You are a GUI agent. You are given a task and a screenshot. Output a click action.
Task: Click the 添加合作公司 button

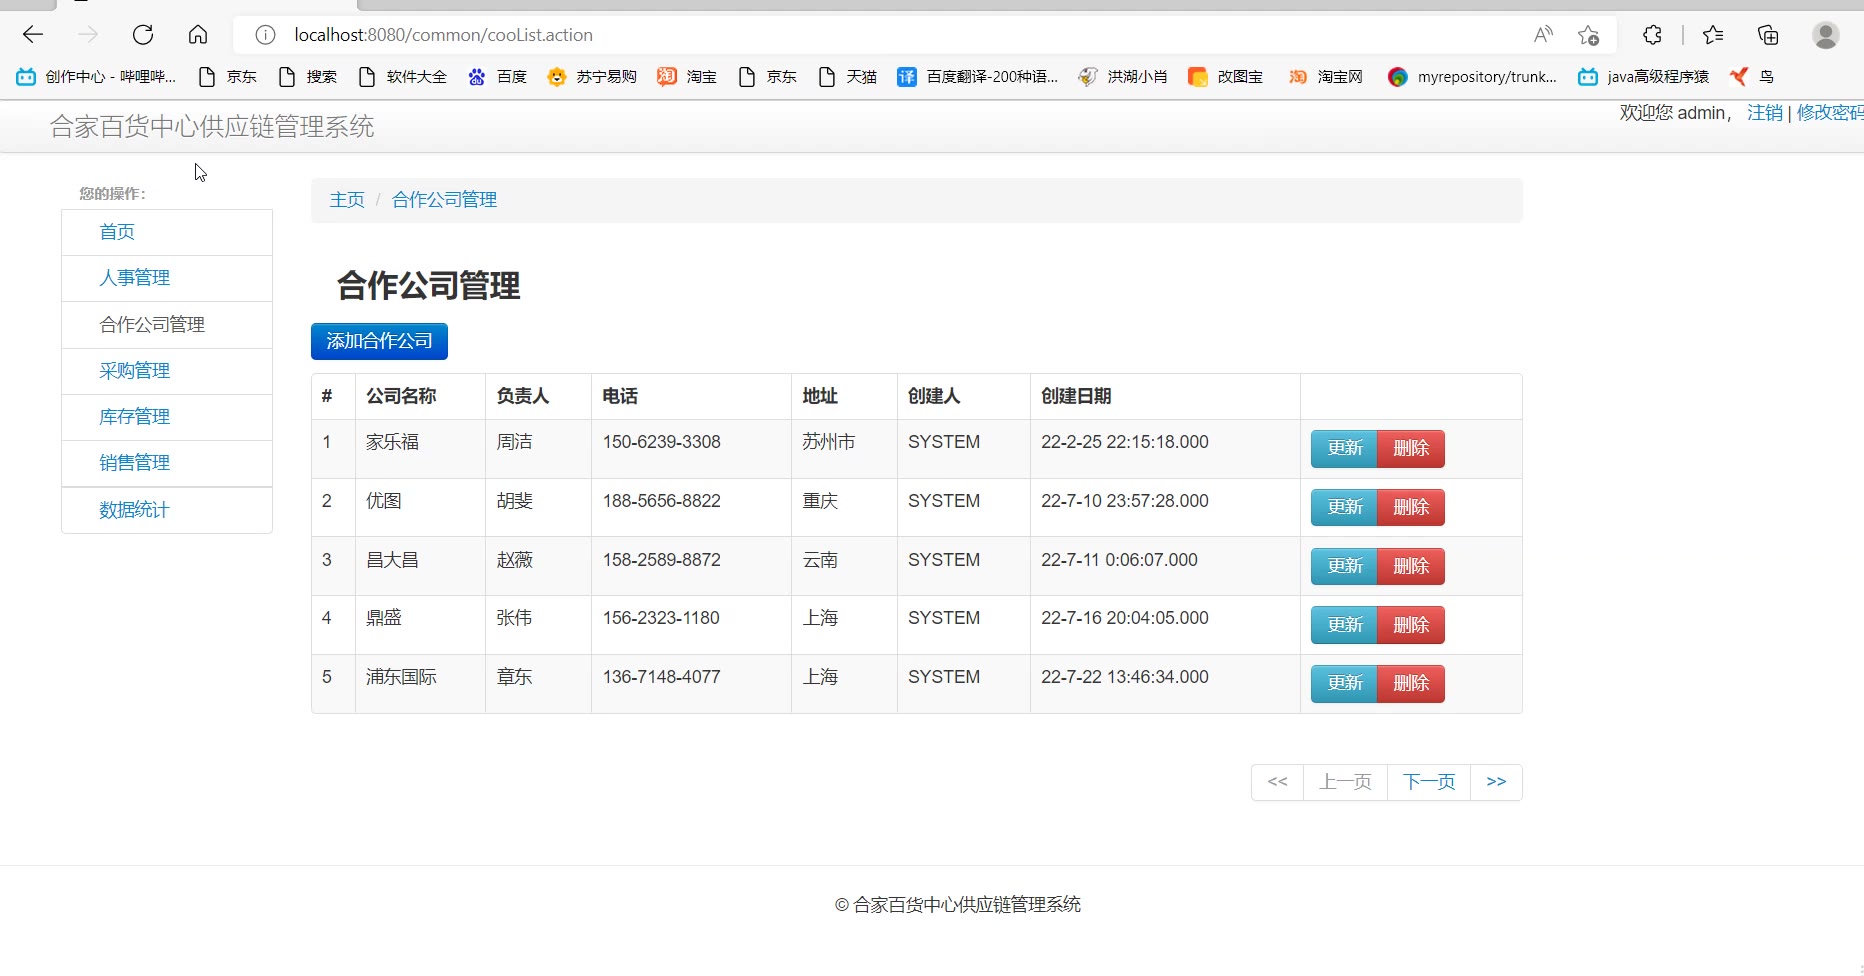coord(379,341)
